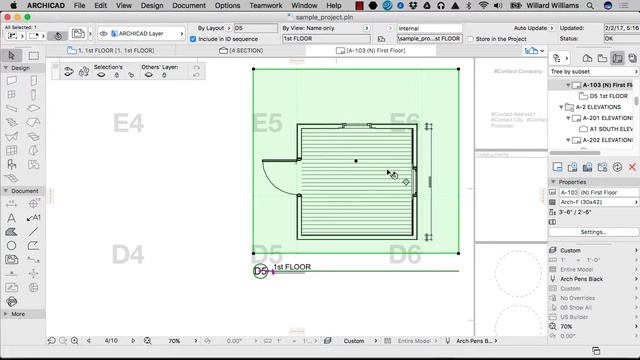Image resolution: width=640 pixels, height=360 pixels.
Task: Select the Window tool
Action: point(11,94)
